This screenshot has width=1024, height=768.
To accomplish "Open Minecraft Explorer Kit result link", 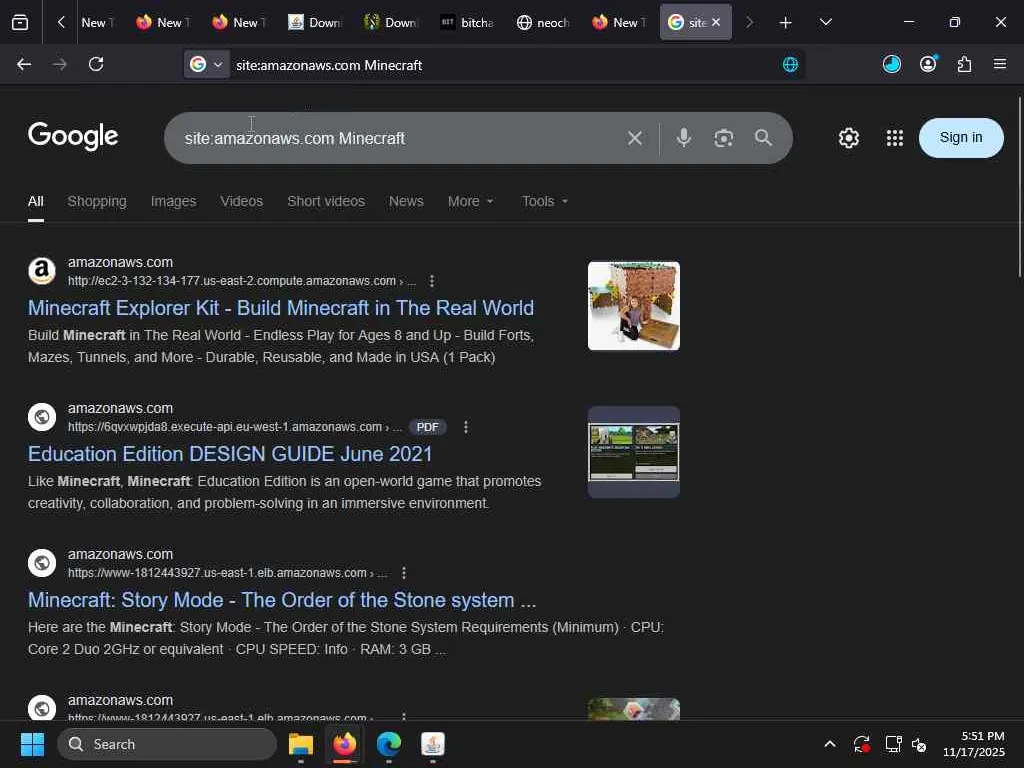I will click(x=281, y=308).
